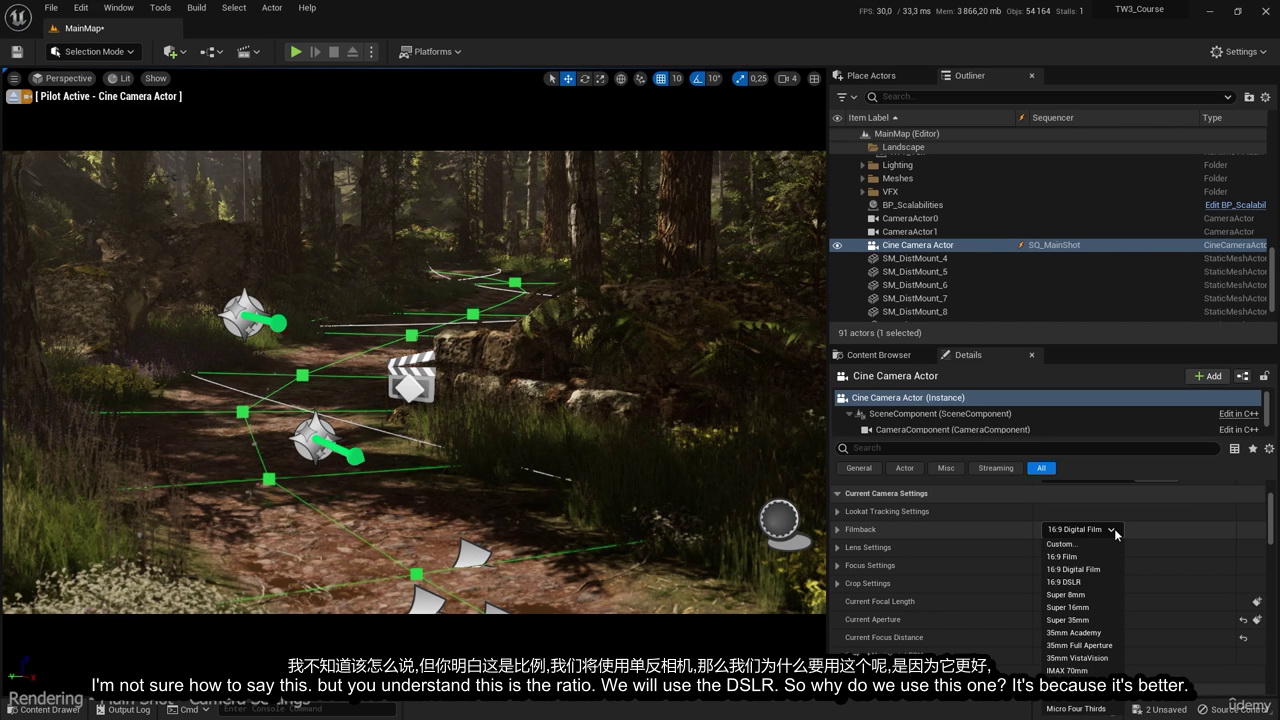The width and height of the screenshot is (1280, 720).
Task: Open Perspective view mode button
Action: coord(61,78)
